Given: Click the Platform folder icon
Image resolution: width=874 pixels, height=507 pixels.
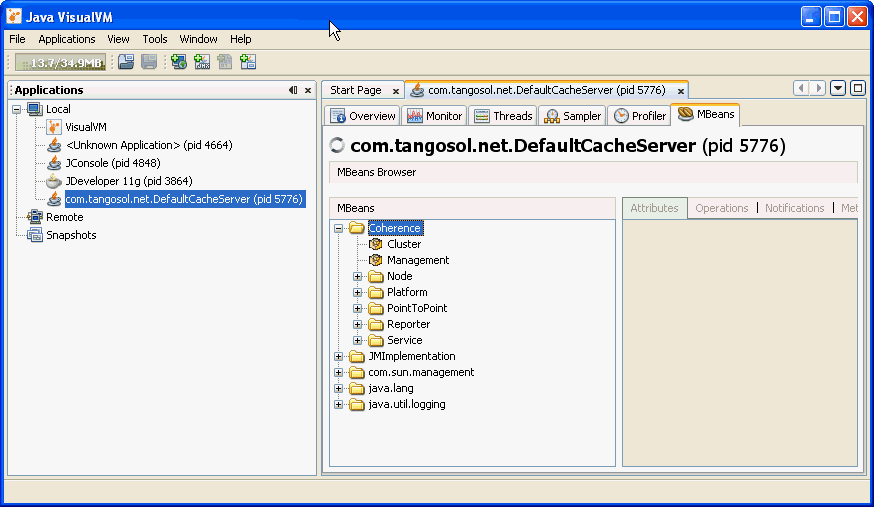Looking at the screenshot, I should coord(376,292).
